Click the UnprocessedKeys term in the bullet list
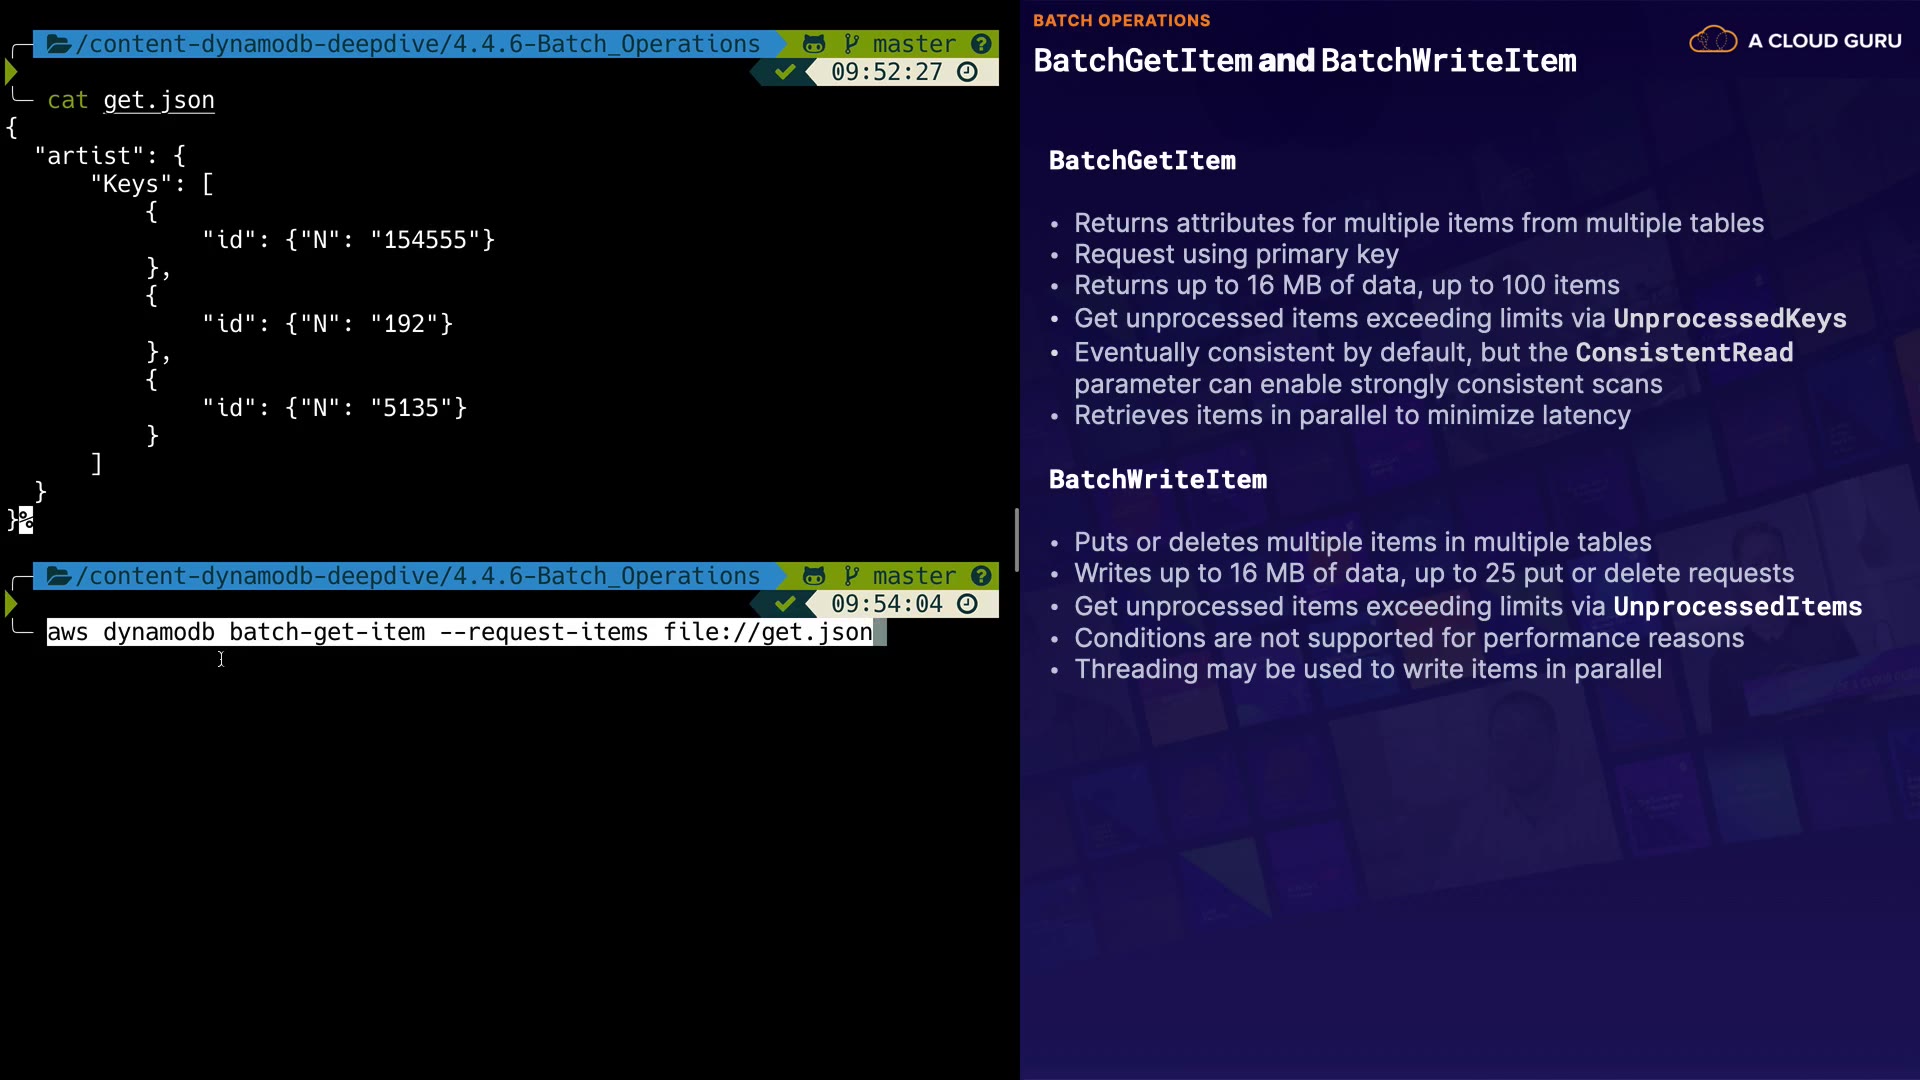The height and width of the screenshot is (1080, 1920). coord(1729,319)
